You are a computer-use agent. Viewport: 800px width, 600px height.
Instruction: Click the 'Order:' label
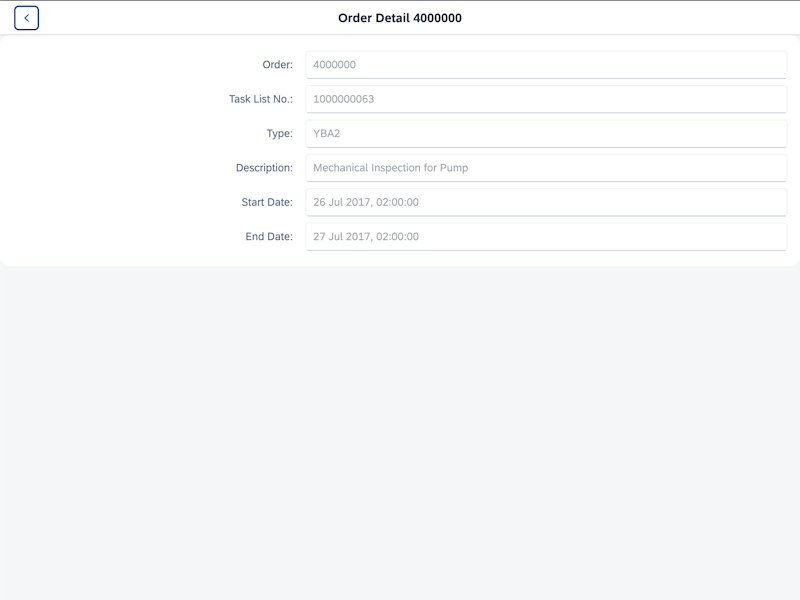pyautogui.click(x=277, y=65)
